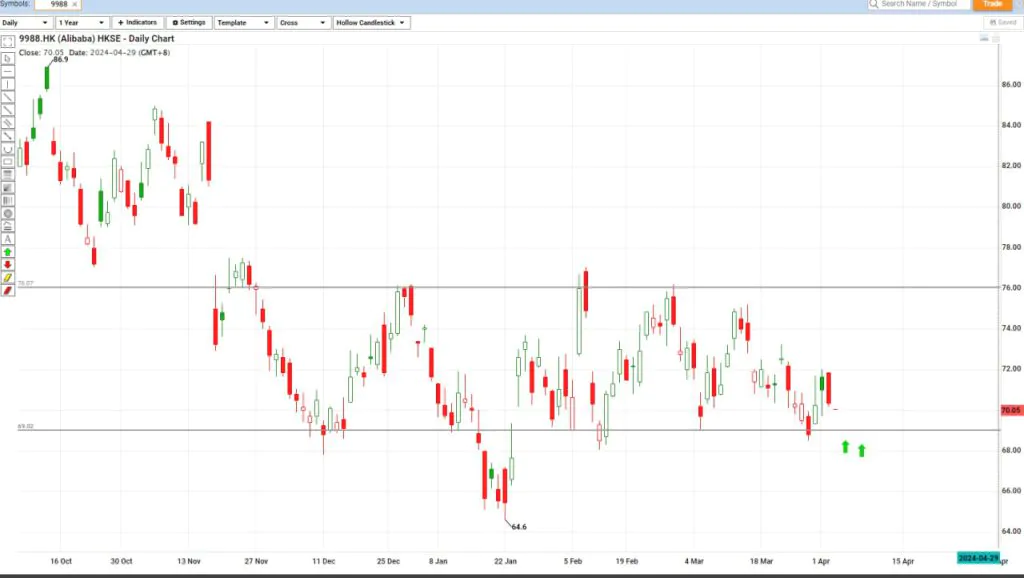1024x578 pixels.
Task: Select the rectangle drawing tool
Action: tap(8, 161)
